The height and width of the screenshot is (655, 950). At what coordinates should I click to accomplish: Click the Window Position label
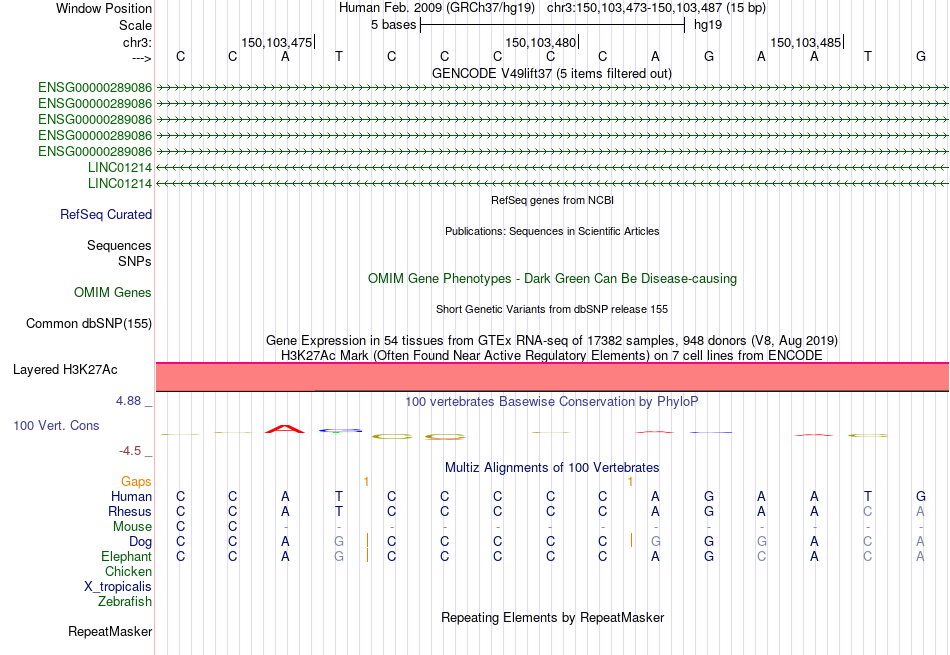click(104, 8)
